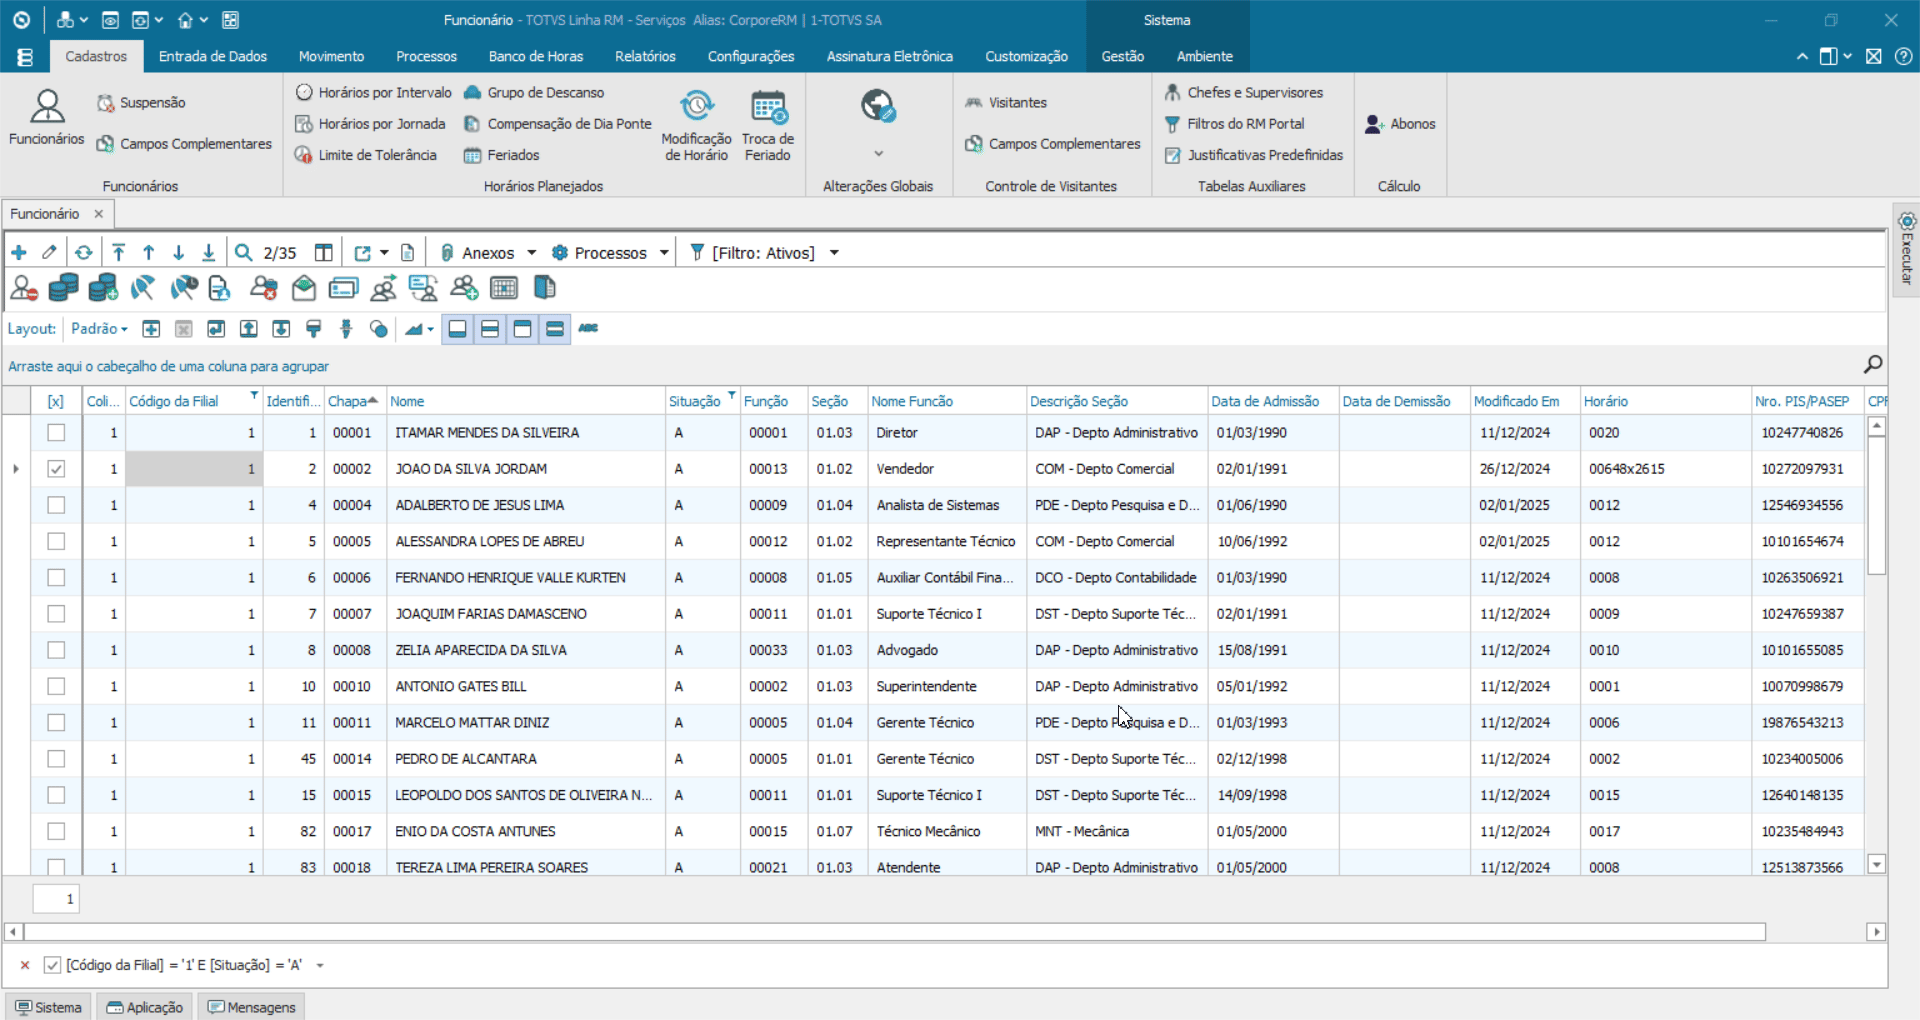Expand the Anexos dropdown arrow
Viewport: 1920px width, 1020px height.
tap(532, 253)
